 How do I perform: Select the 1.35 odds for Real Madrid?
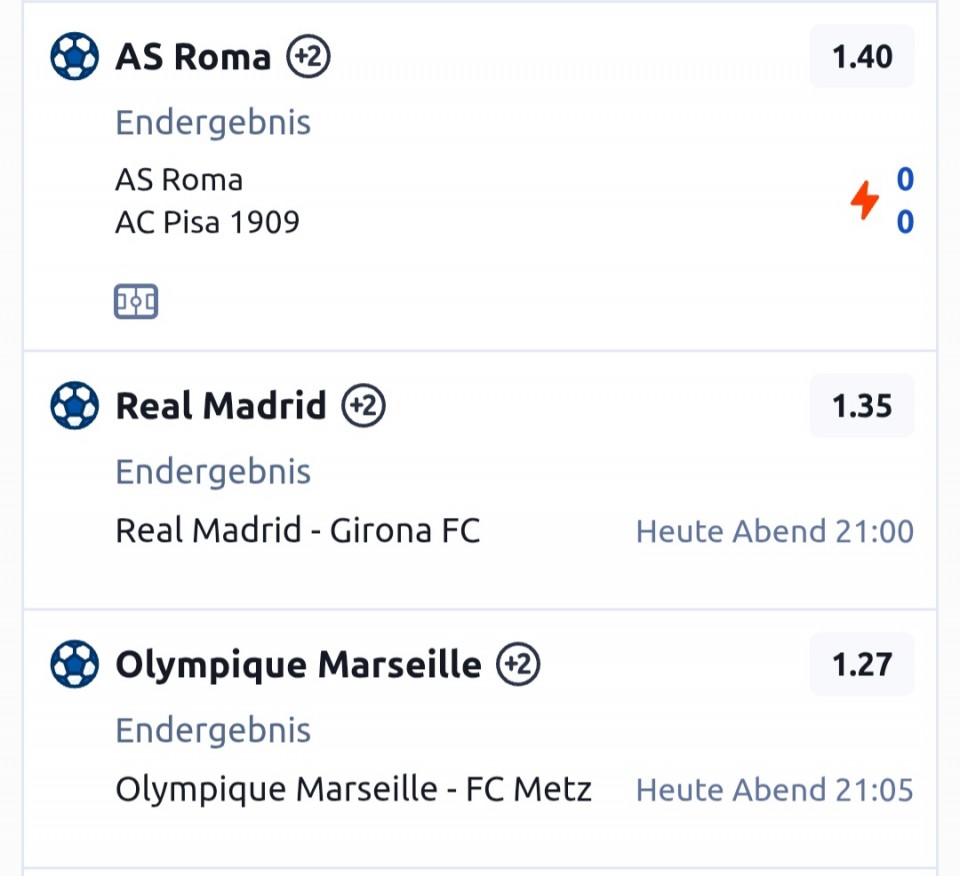pyautogui.click(x=862, y=406)
